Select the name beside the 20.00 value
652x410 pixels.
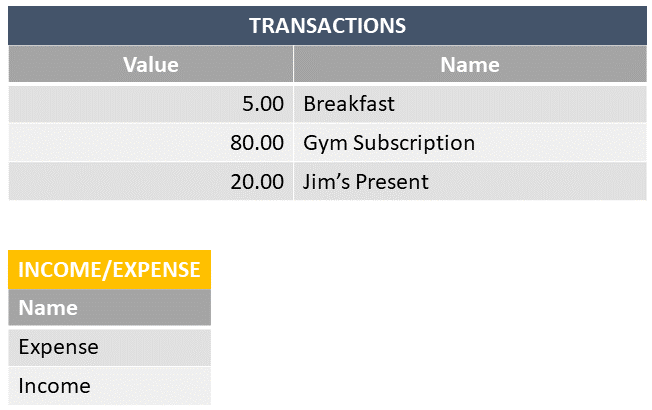click(366, 182)
